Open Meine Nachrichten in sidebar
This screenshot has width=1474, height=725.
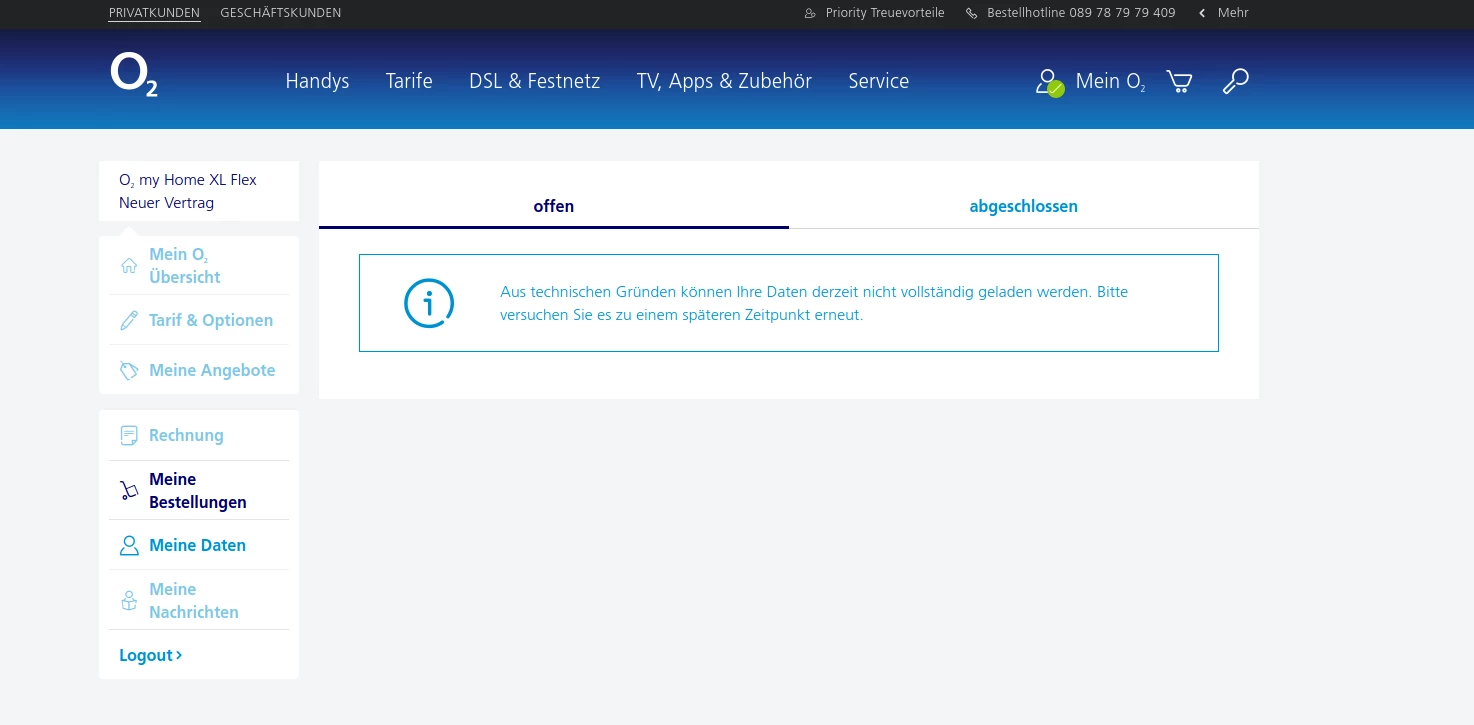click(x=194, y=600)
